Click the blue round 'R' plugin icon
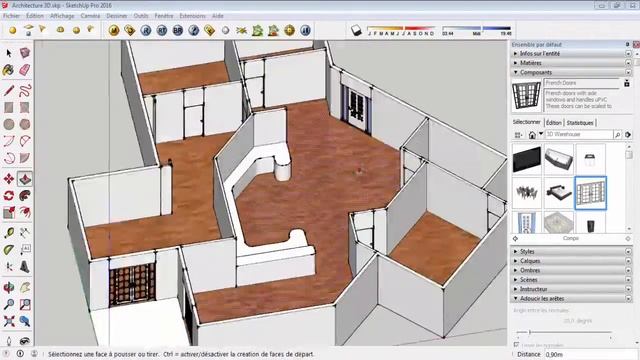This screenshot has height=360, width=640. [146, 30]
